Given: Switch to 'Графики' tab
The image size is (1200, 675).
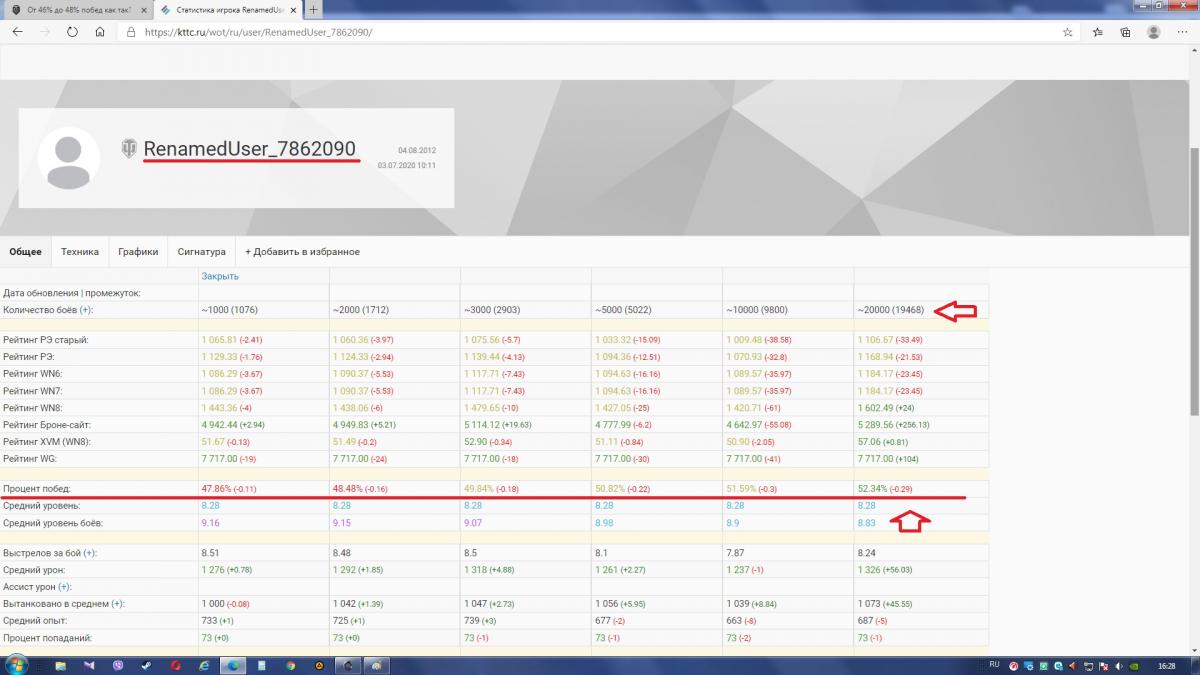Looking at the screenshot, I should point(138,252).
